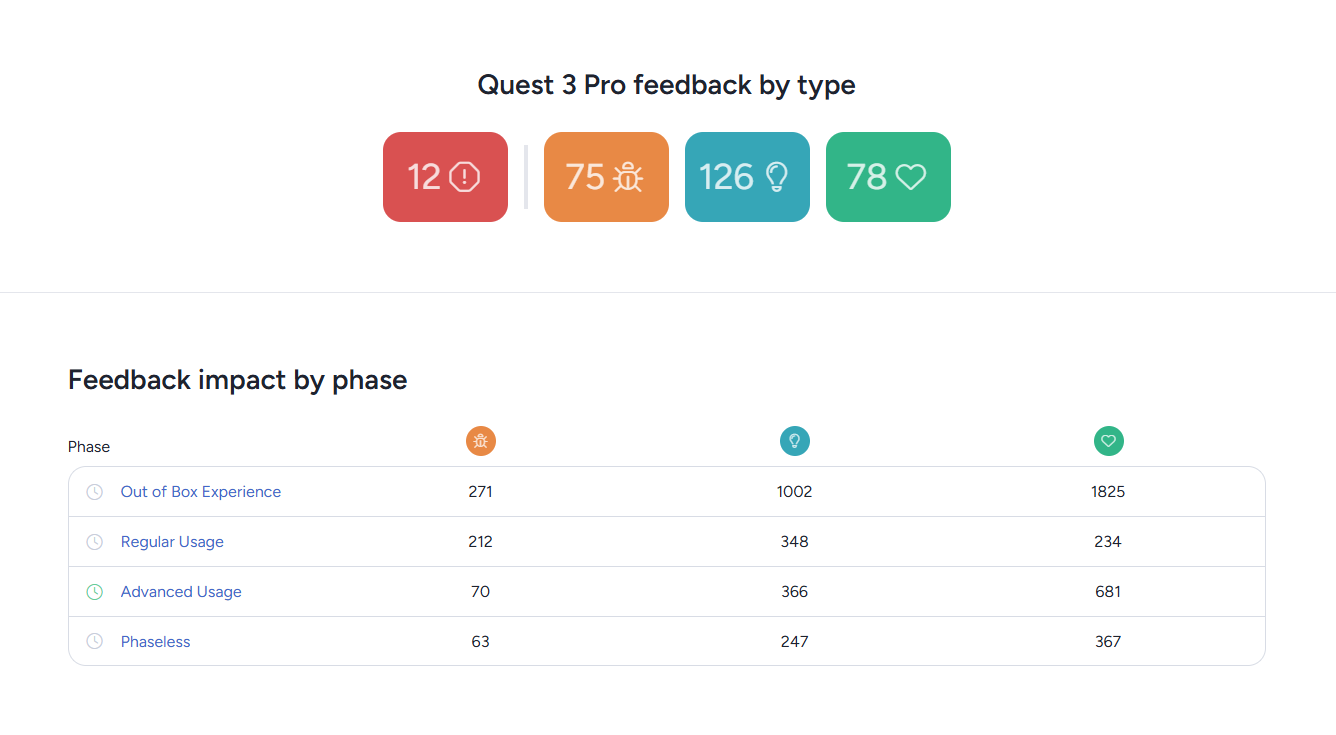This screenshot has width=1336, height=735.
Task: Click the teal lightbulb column header icon
Action: click(795, 441)
